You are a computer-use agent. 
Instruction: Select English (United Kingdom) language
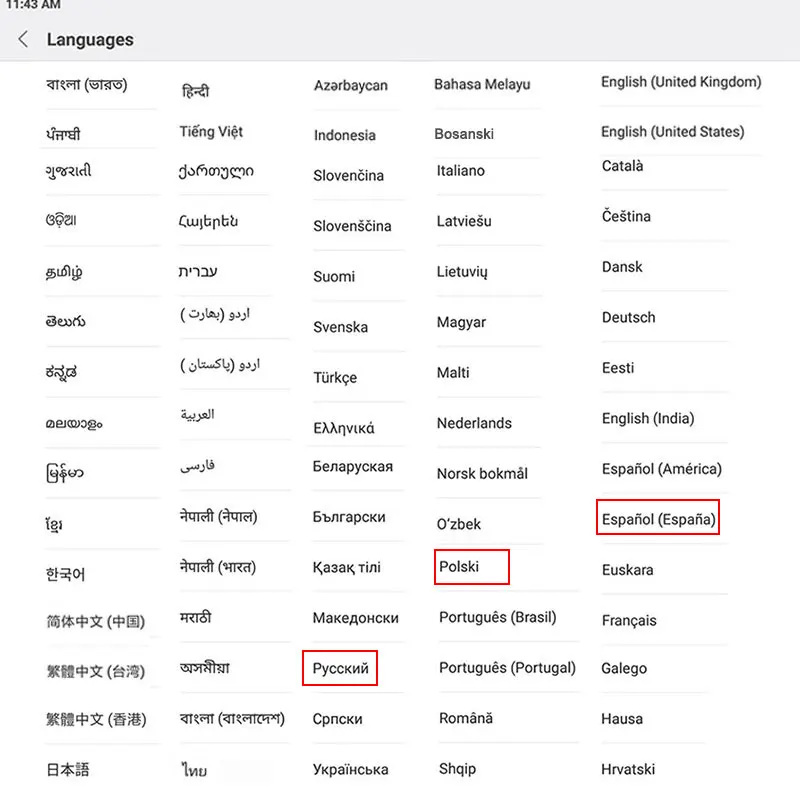[681, 82]
